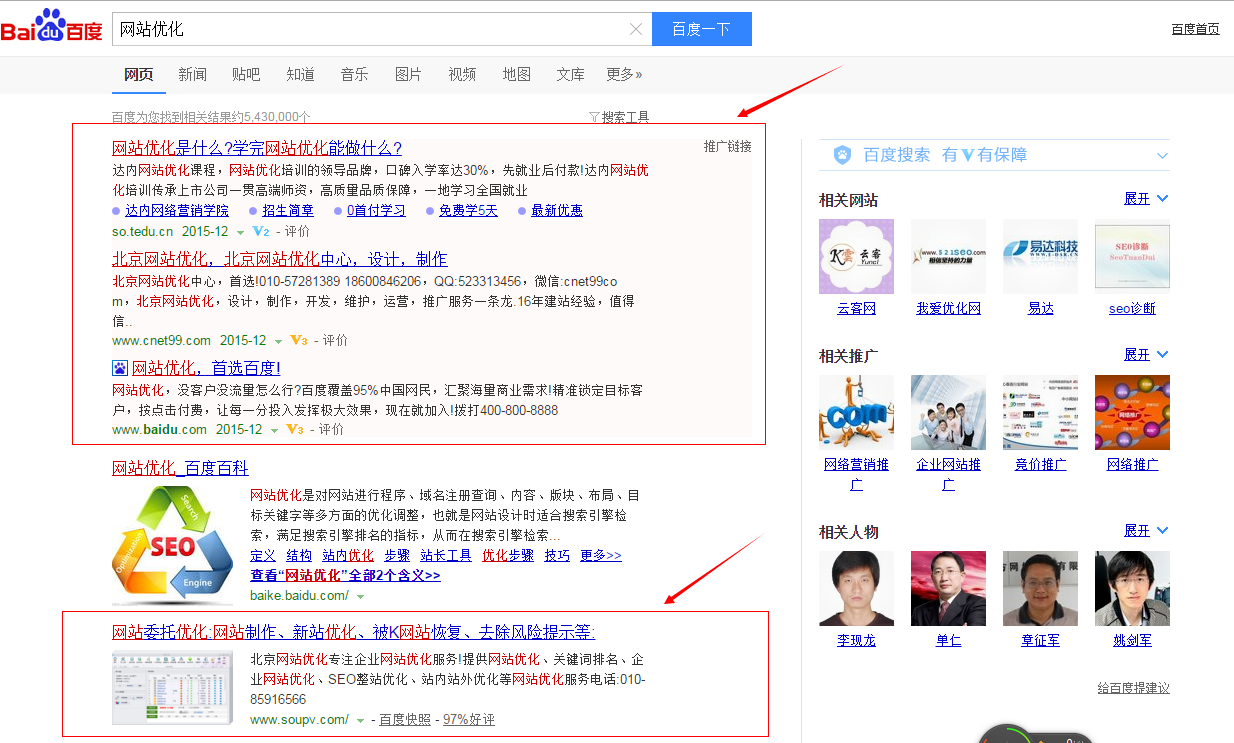Click the 达内网络营销学院 sublink
Viewport: 1234px width, 743px height.
[x=177, y=210]
